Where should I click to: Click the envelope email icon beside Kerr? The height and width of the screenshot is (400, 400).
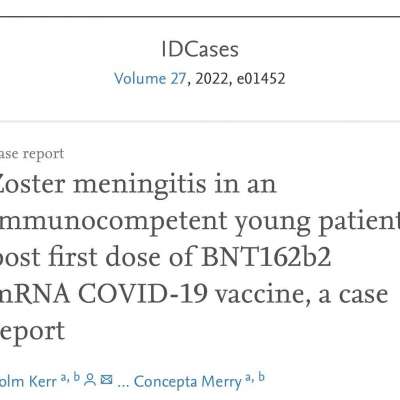click(106, 380)
